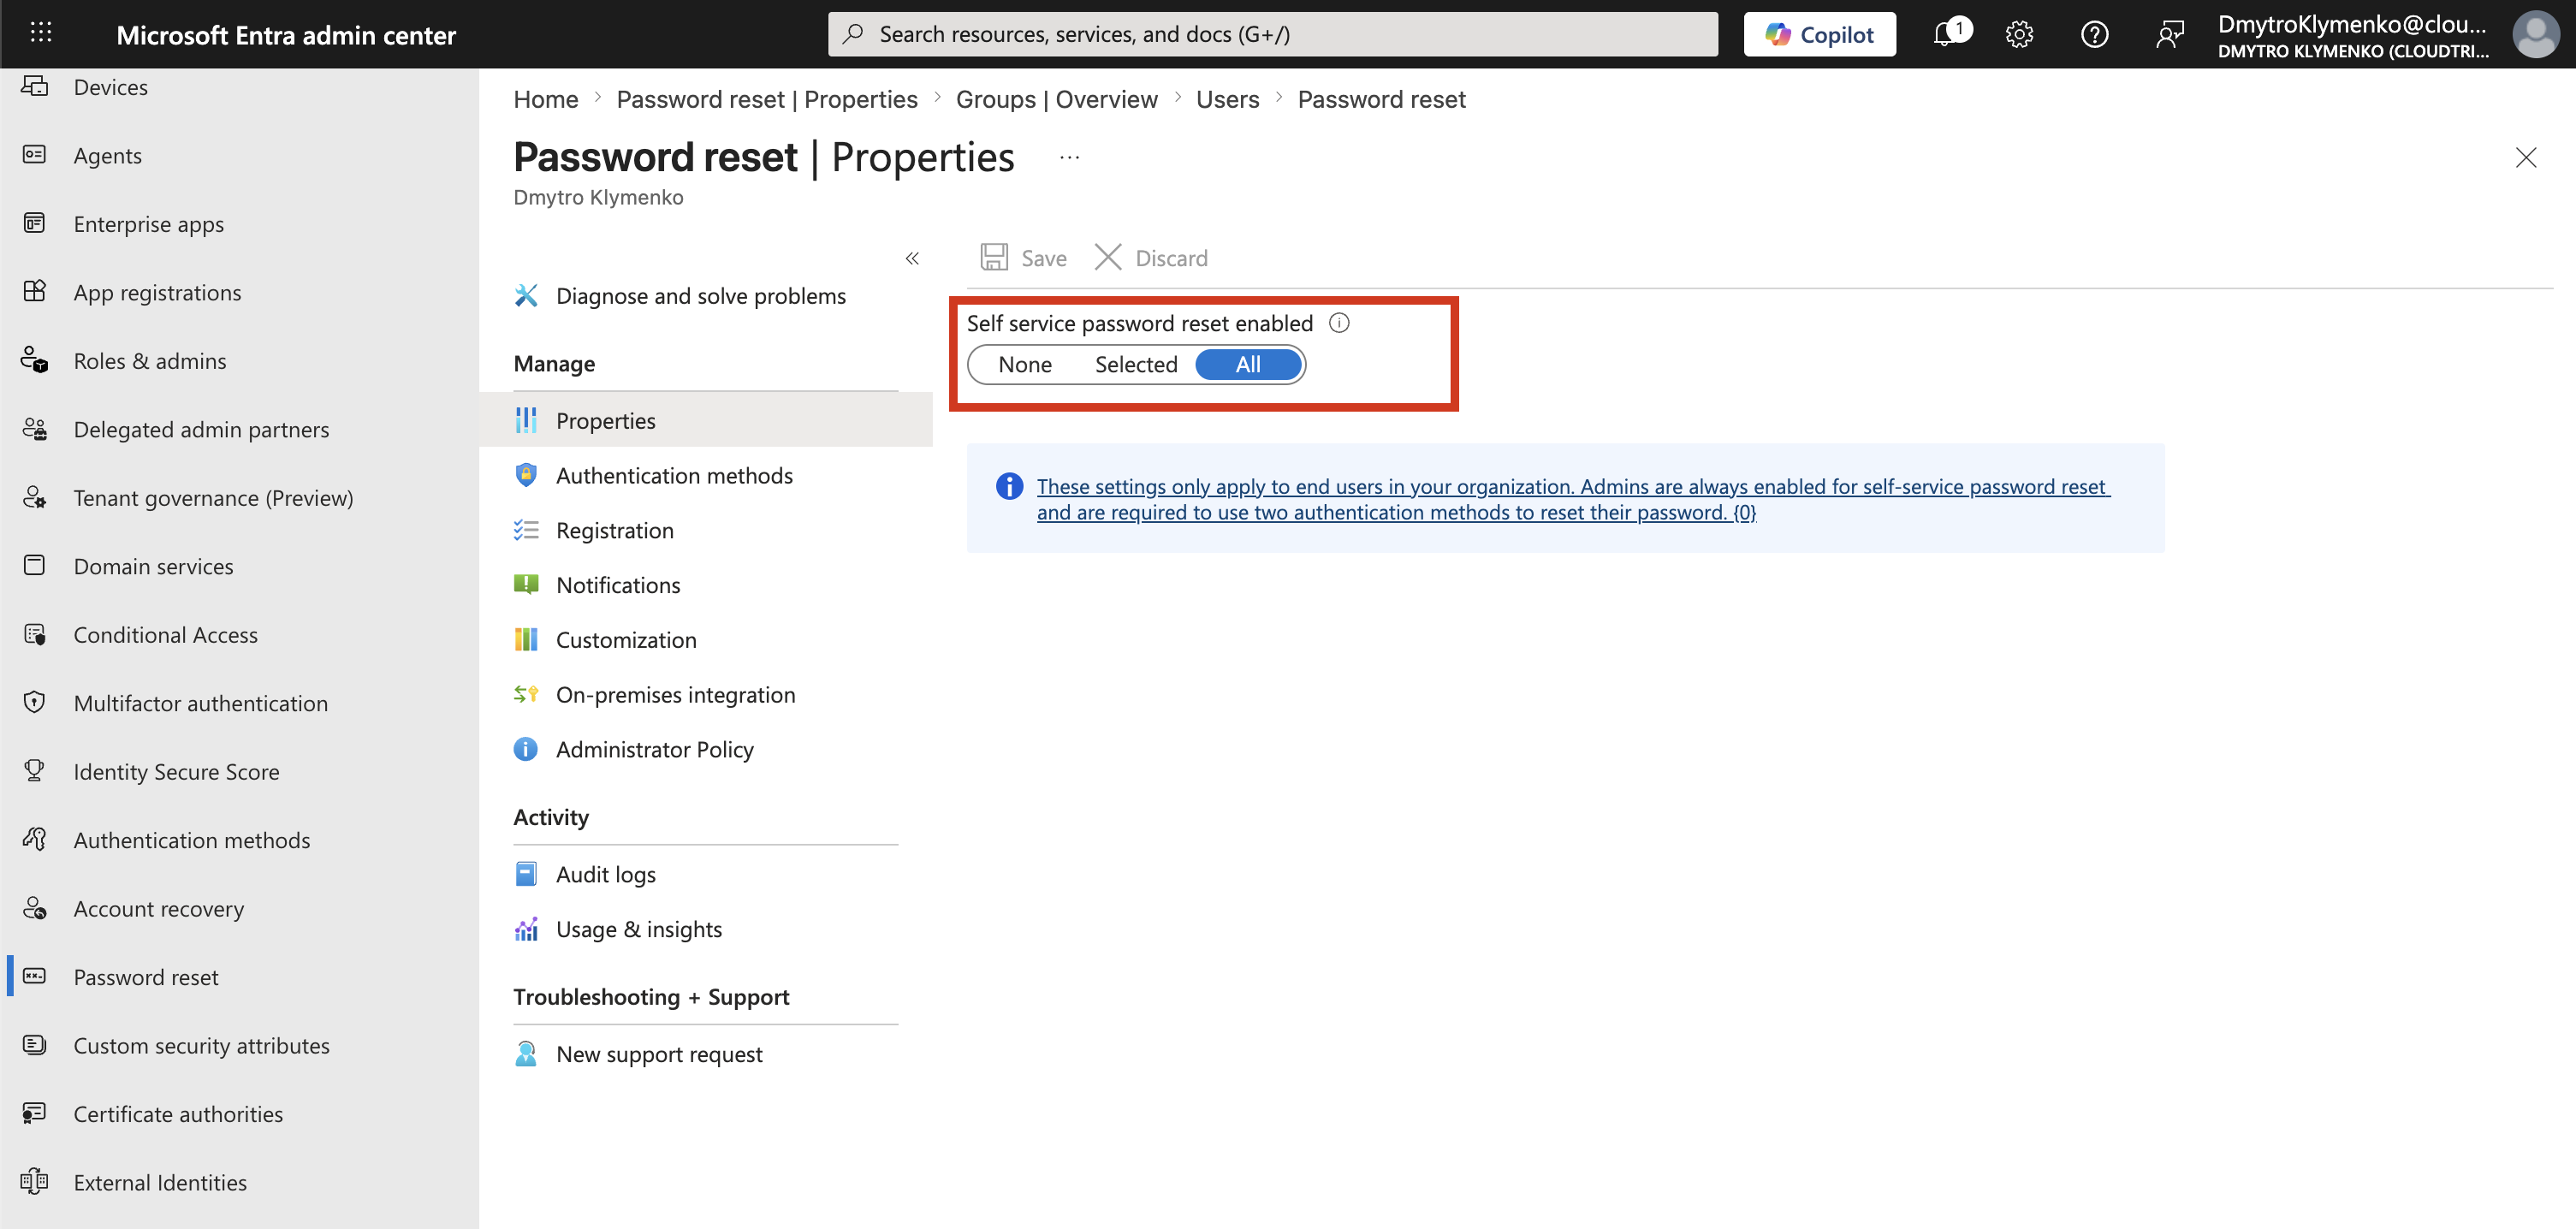This screenshot has width=2576, height=1229.
Task: Open Notifications in the Manage menu
Action: pos(706,586)
